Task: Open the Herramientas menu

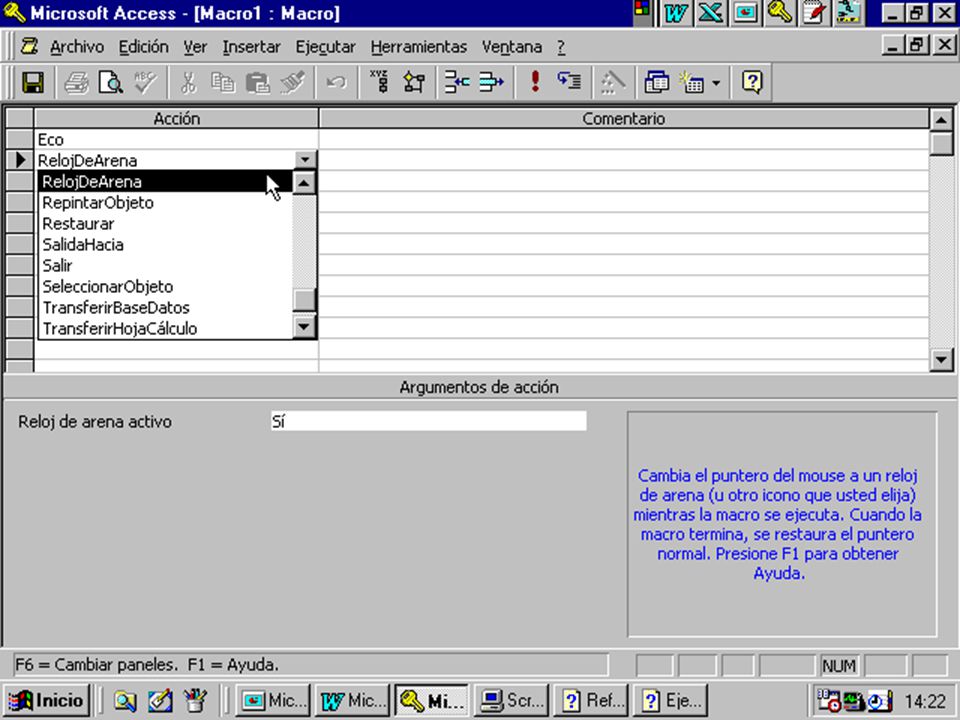Action: (419, 47)
